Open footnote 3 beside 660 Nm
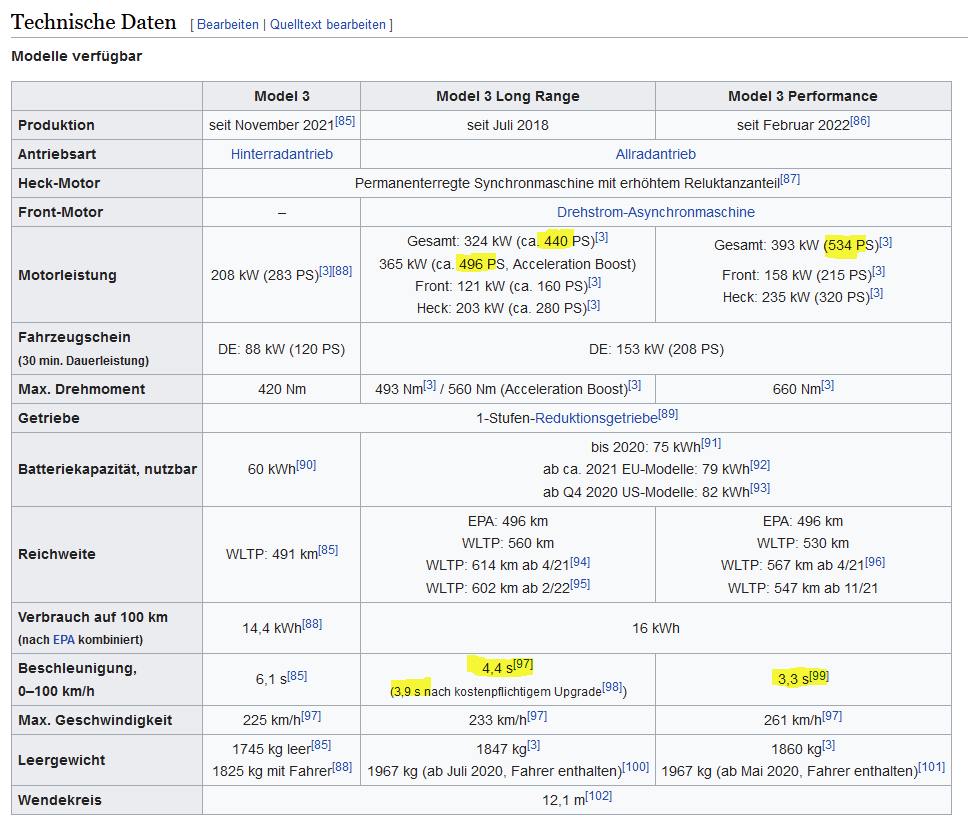The image size is (968, 831). pos(828,385)
